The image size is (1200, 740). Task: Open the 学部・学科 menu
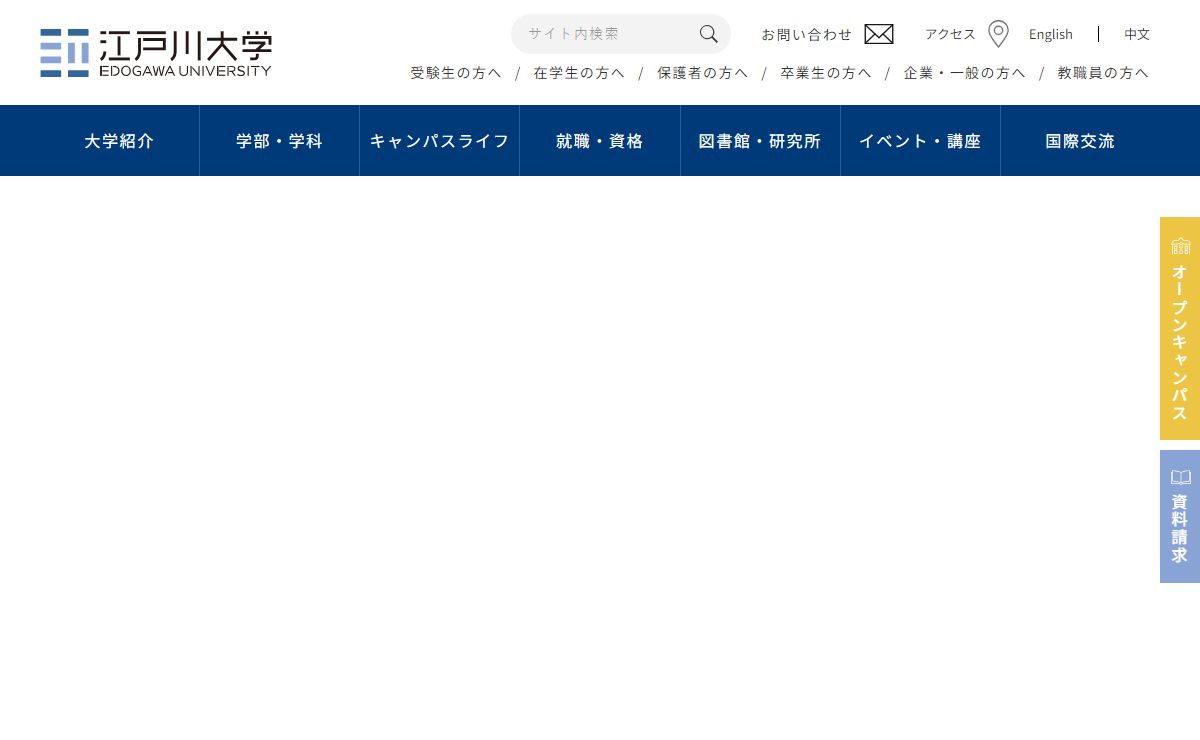pos(279,141)
